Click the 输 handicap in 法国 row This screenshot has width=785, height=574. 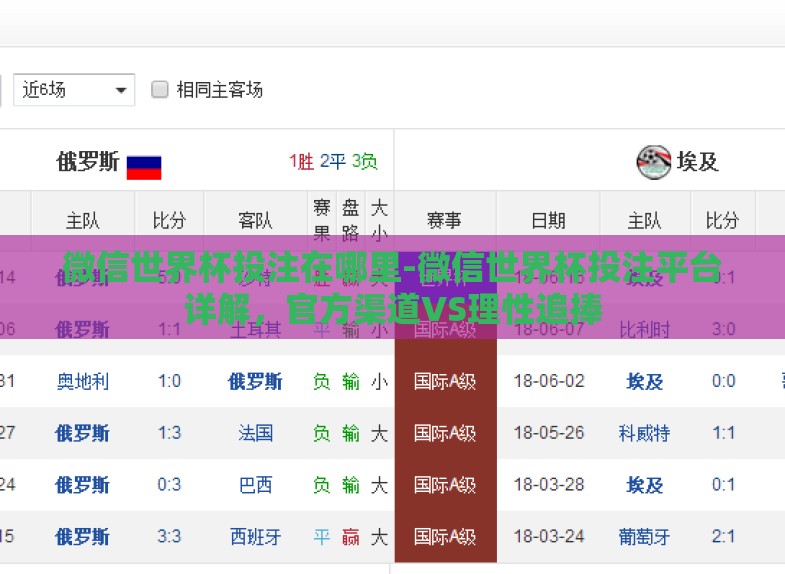click(350, 433)
